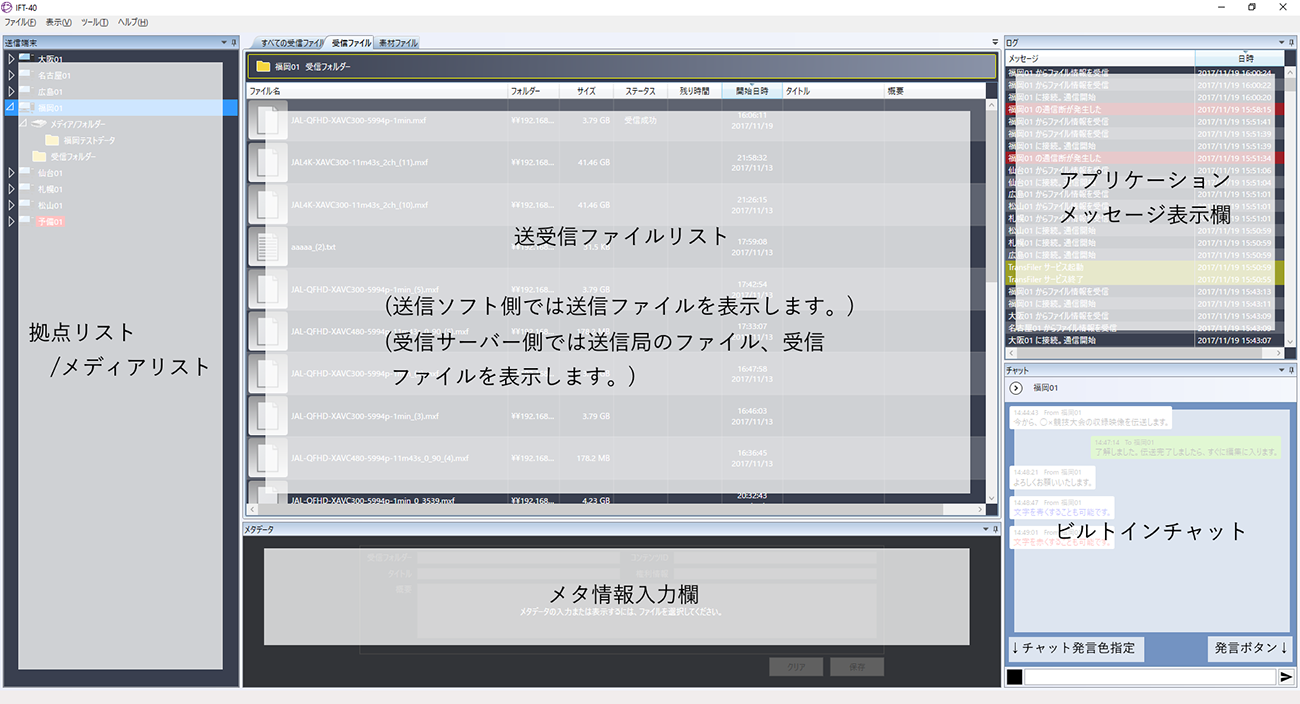Select the 大阪01 terminal computer icon

point(26,59)
